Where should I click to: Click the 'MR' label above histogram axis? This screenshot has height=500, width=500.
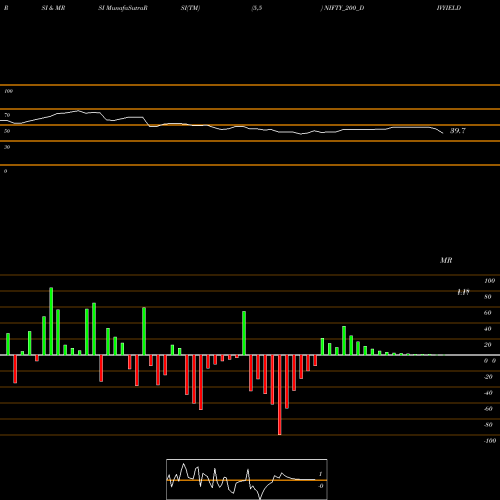click(446, 260)
